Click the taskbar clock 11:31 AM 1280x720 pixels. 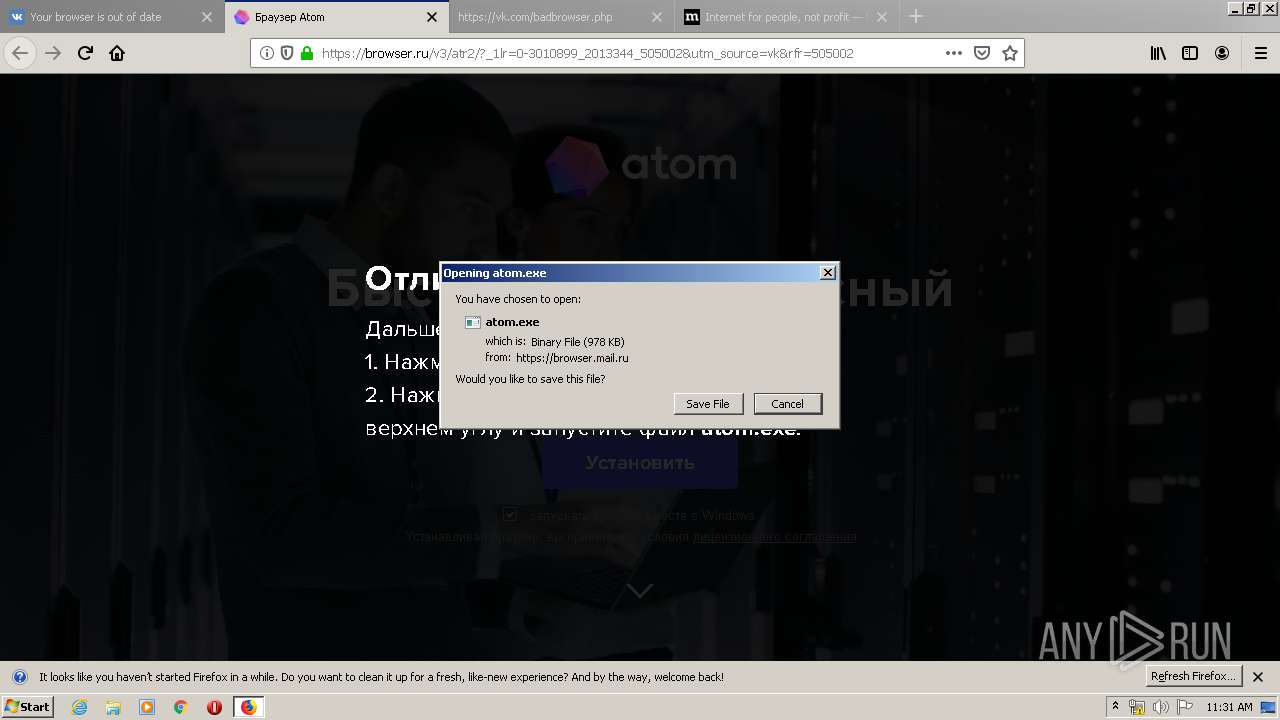pos(1229,707)
